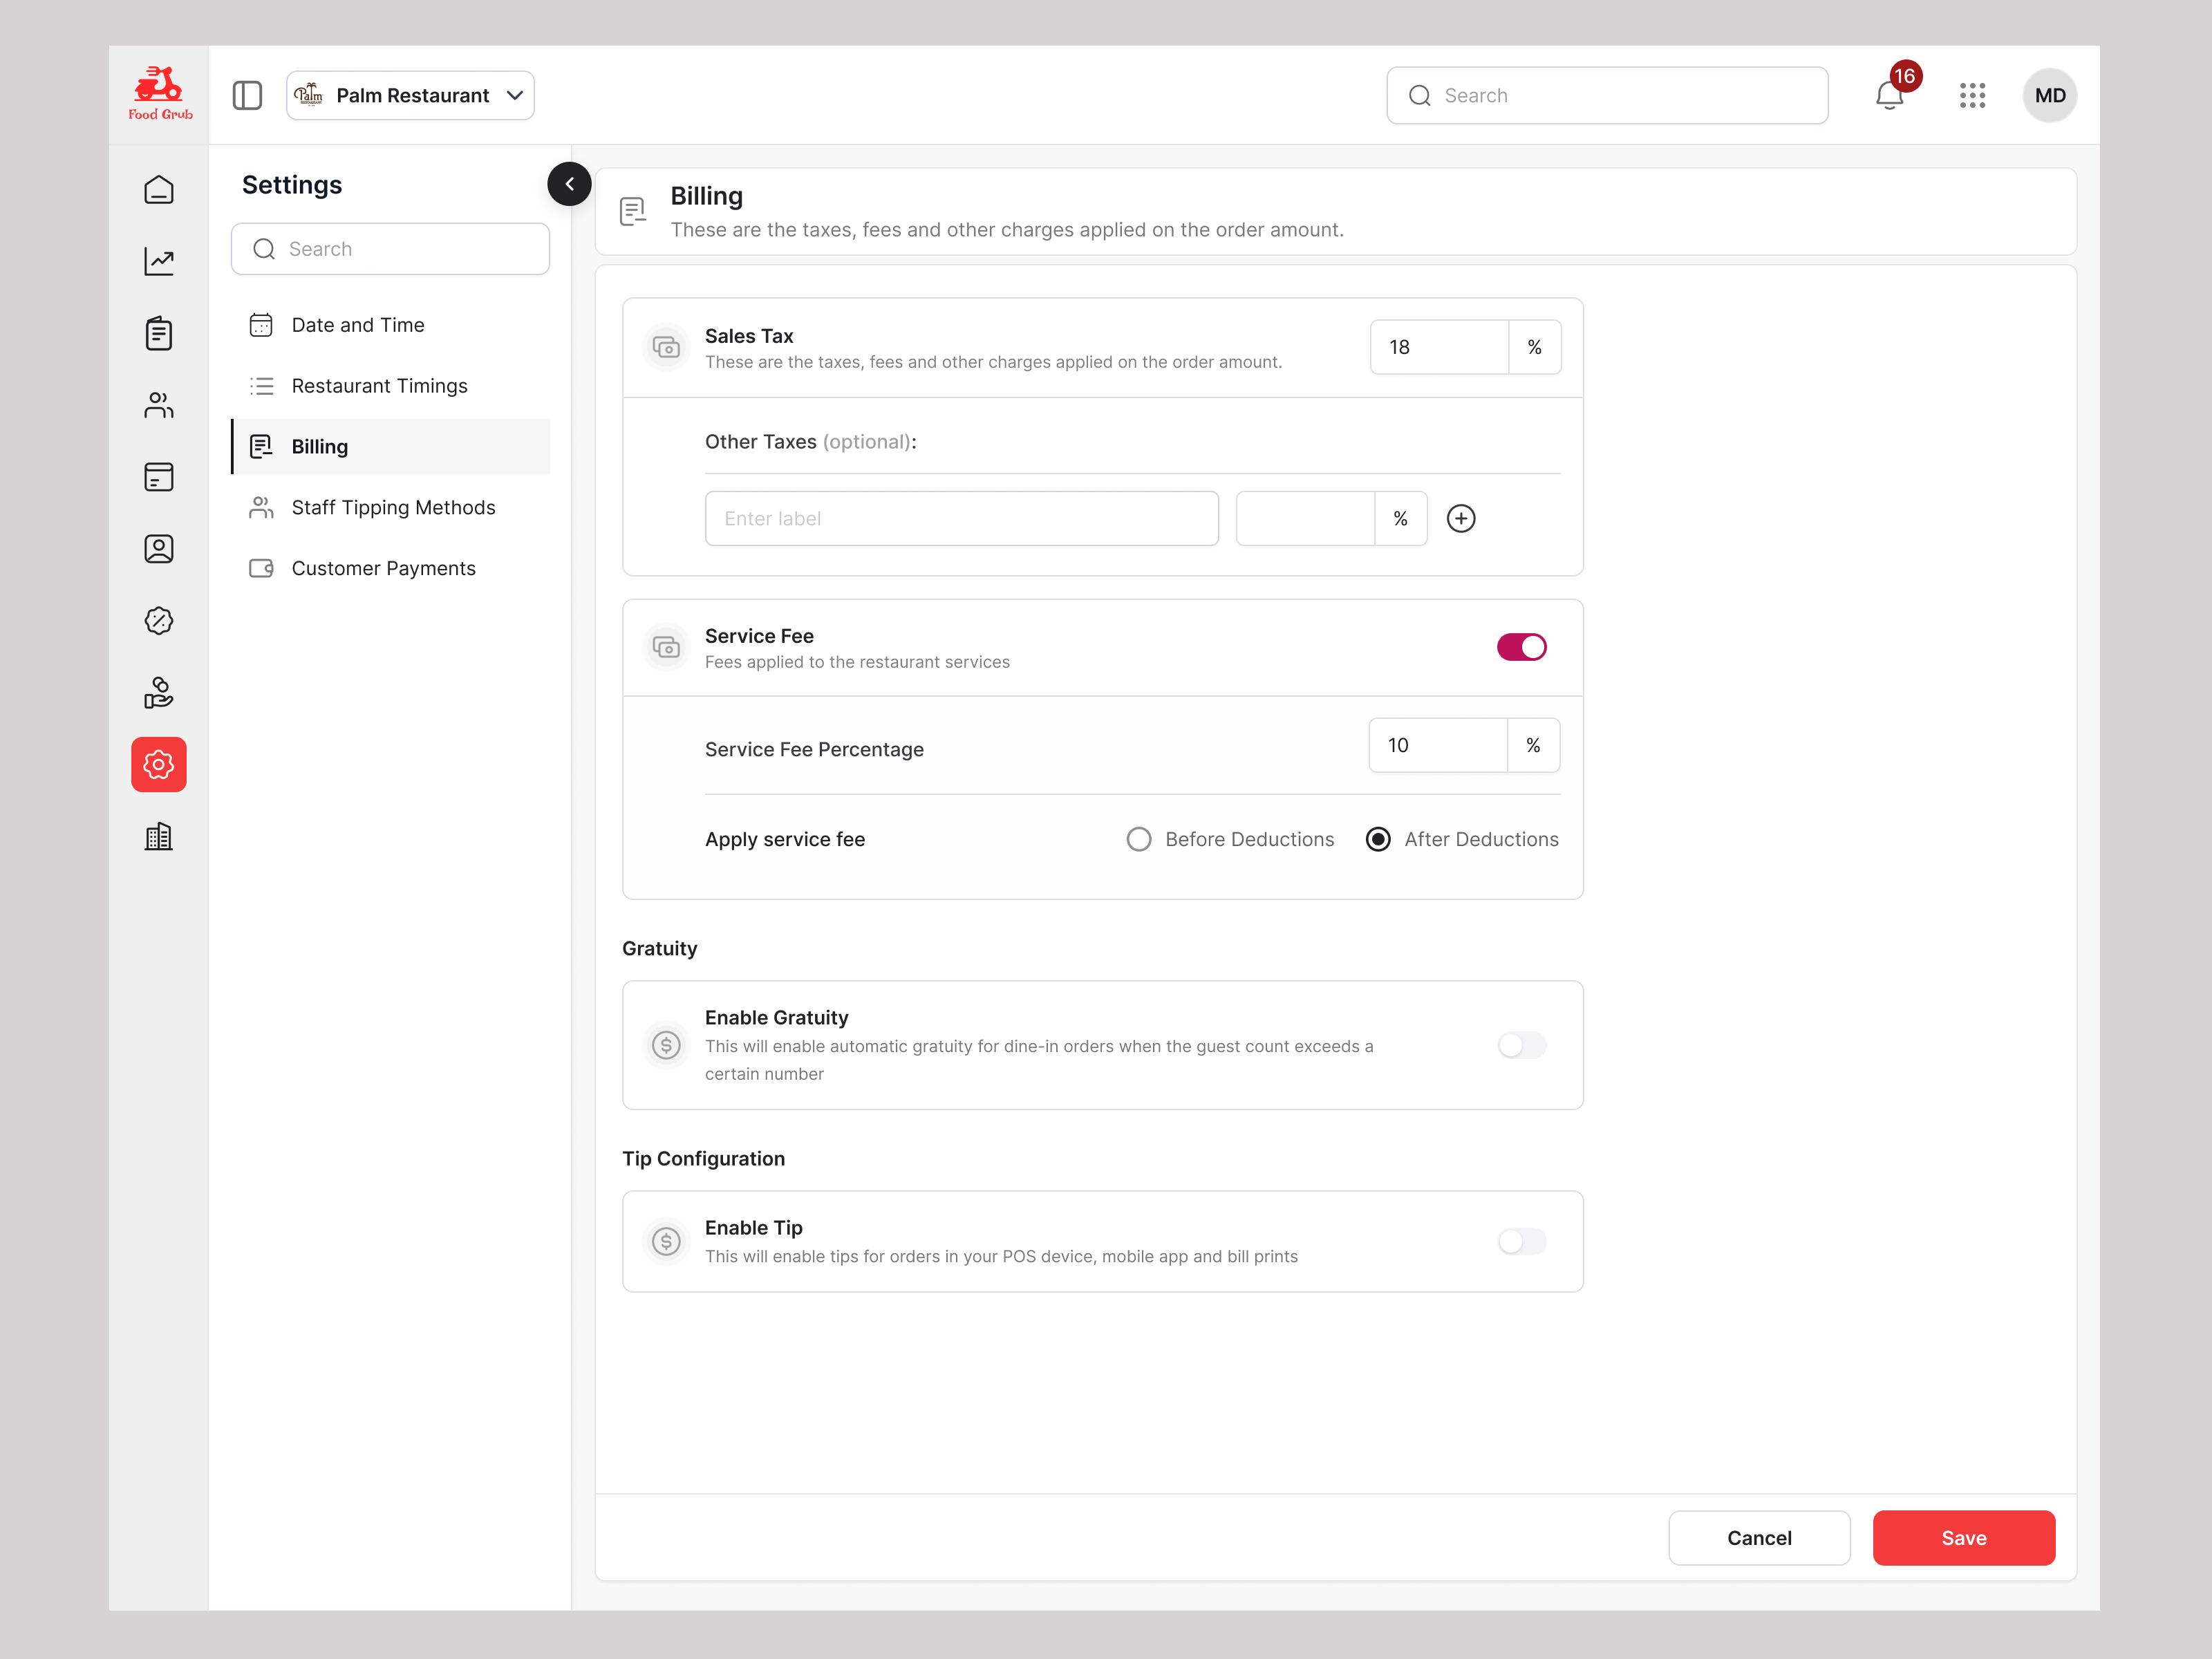Click the Discounts percent badge icon

pos(159,620)
